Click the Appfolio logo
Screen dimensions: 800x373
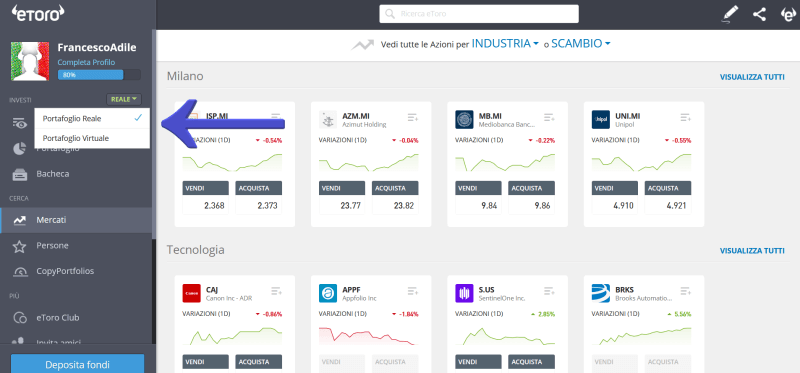(328, 293)
